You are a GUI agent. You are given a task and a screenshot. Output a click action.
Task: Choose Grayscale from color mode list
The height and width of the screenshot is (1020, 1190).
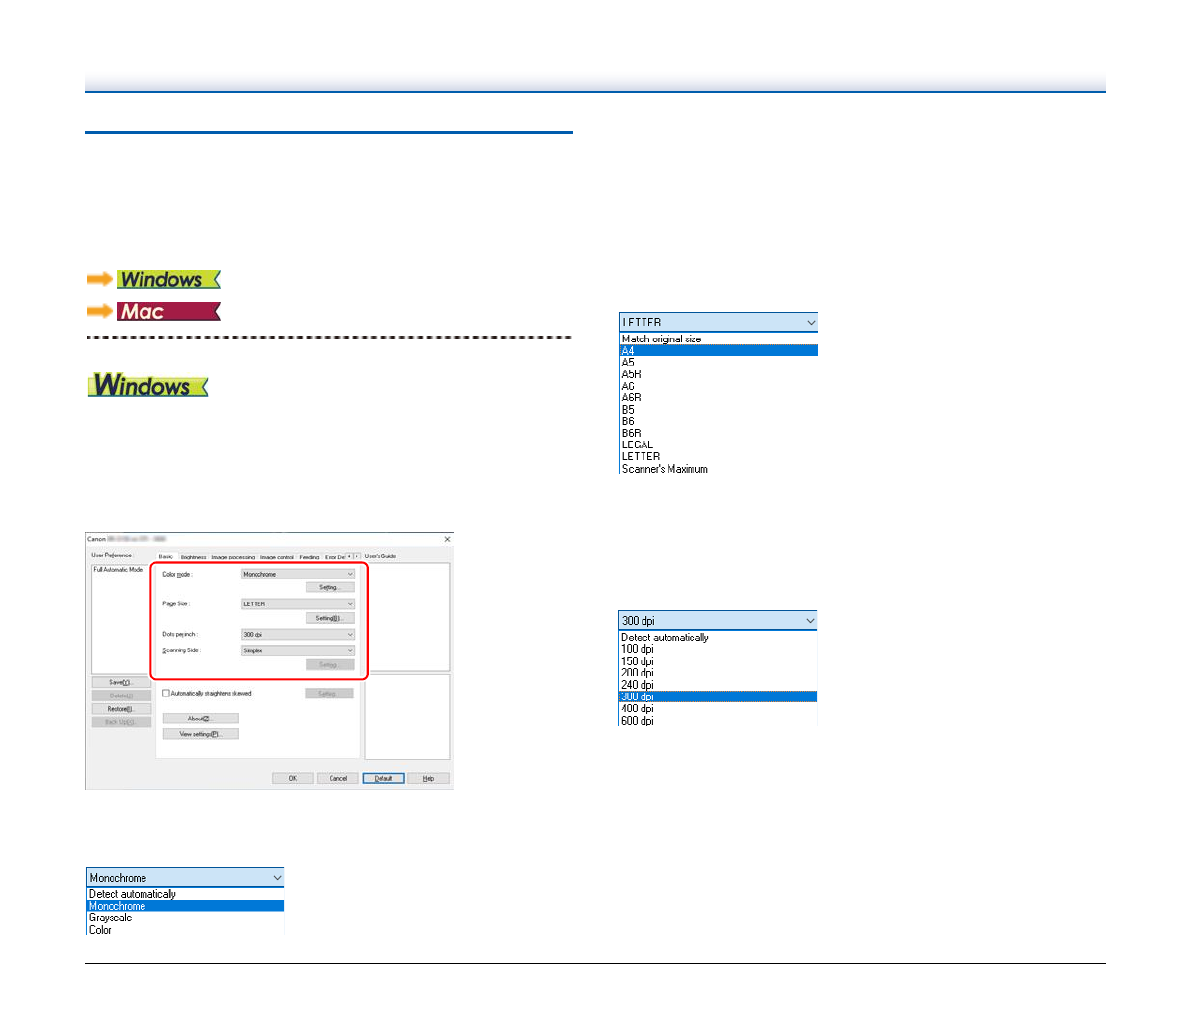click(110, 918)
